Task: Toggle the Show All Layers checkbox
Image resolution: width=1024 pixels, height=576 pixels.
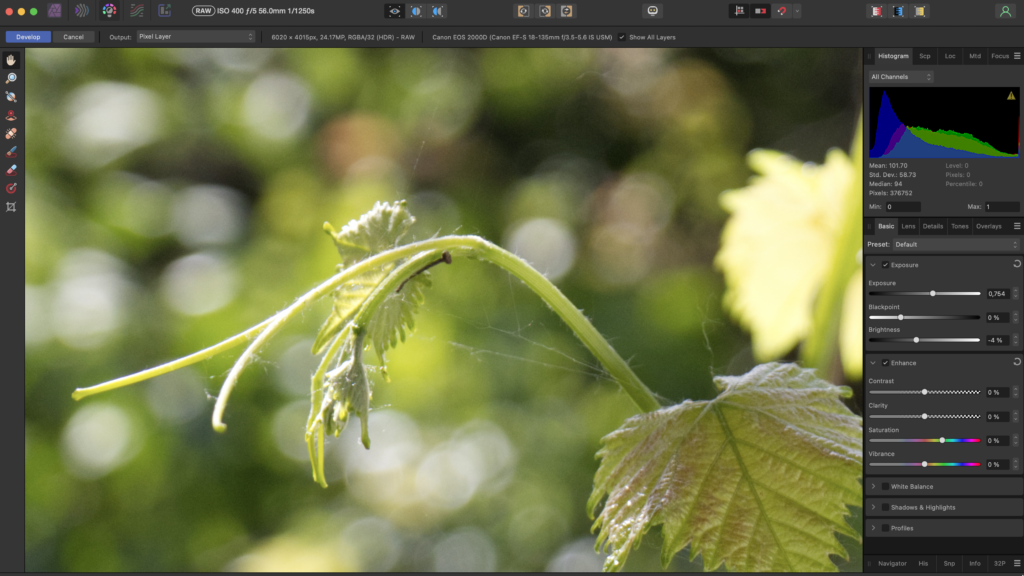Action: click(622, 37)
